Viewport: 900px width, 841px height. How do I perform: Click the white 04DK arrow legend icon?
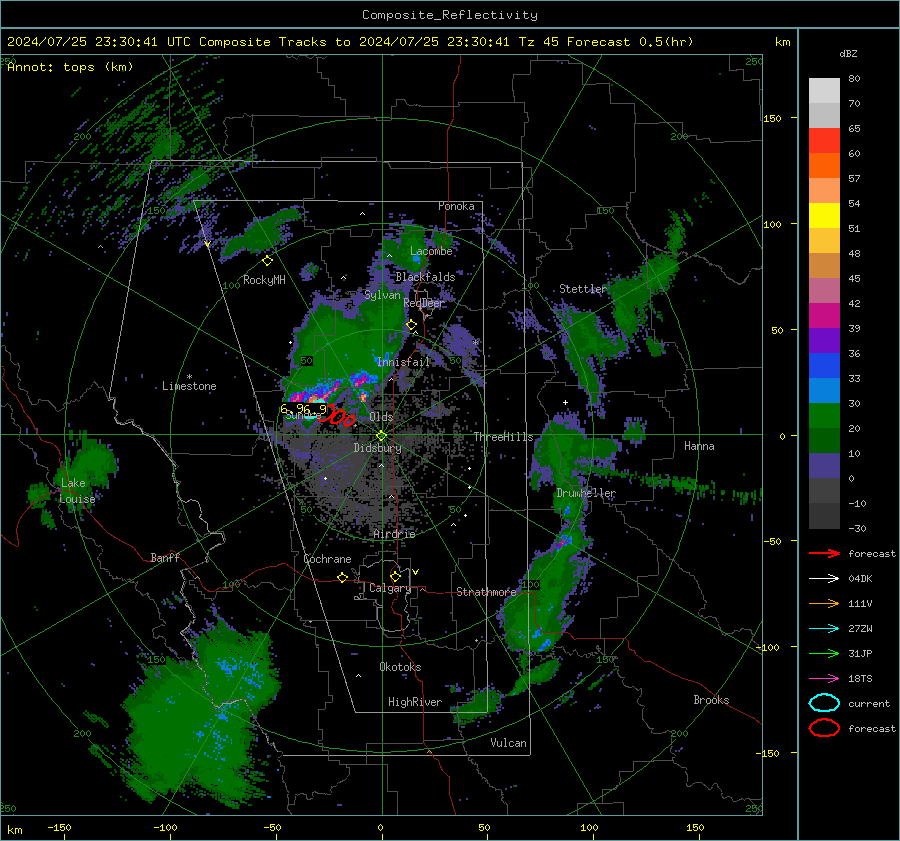824,578
